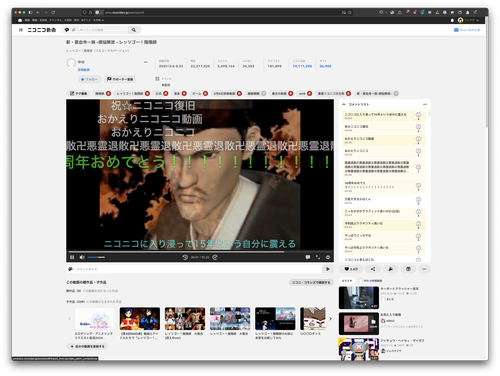Screen dimensions: 500x376
Task: Open the share button below comments
Action: point(373,269)
